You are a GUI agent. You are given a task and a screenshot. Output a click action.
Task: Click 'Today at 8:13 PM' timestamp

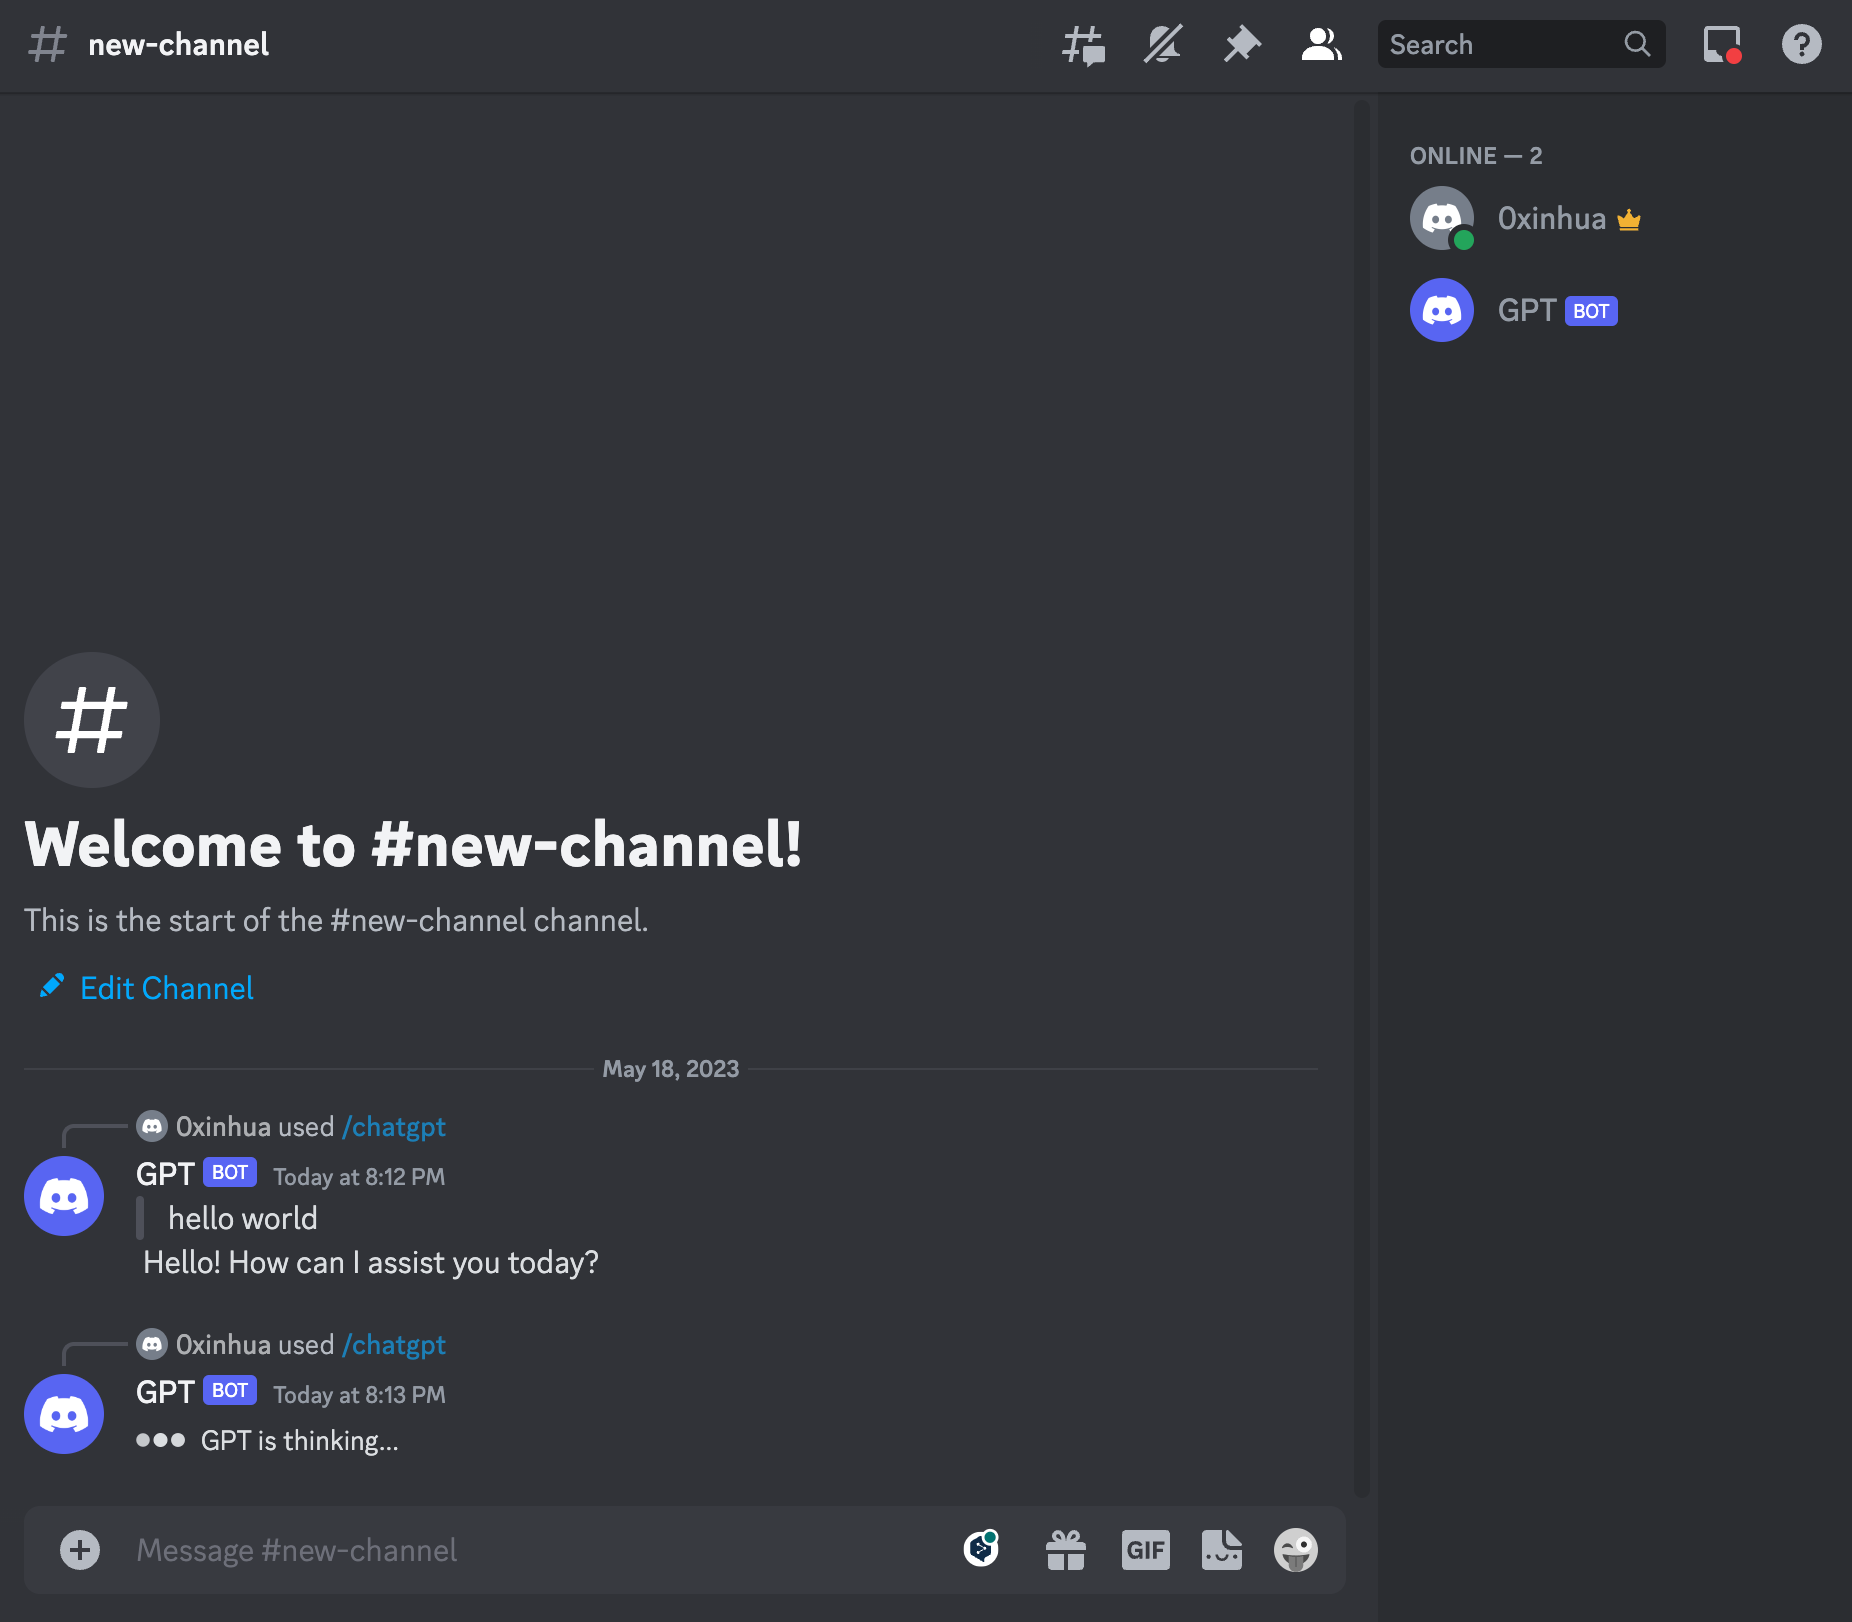pos(359,1395)
